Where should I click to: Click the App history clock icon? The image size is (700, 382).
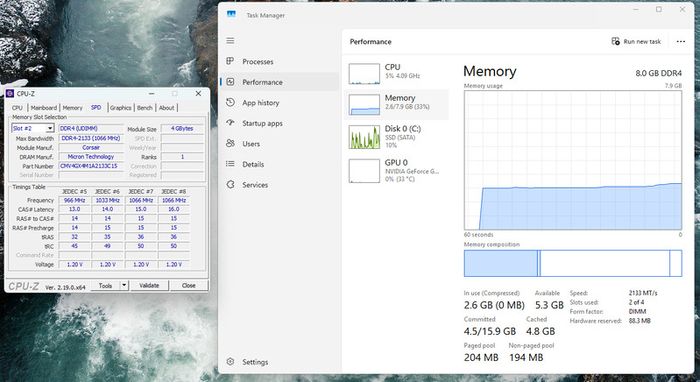230,102
